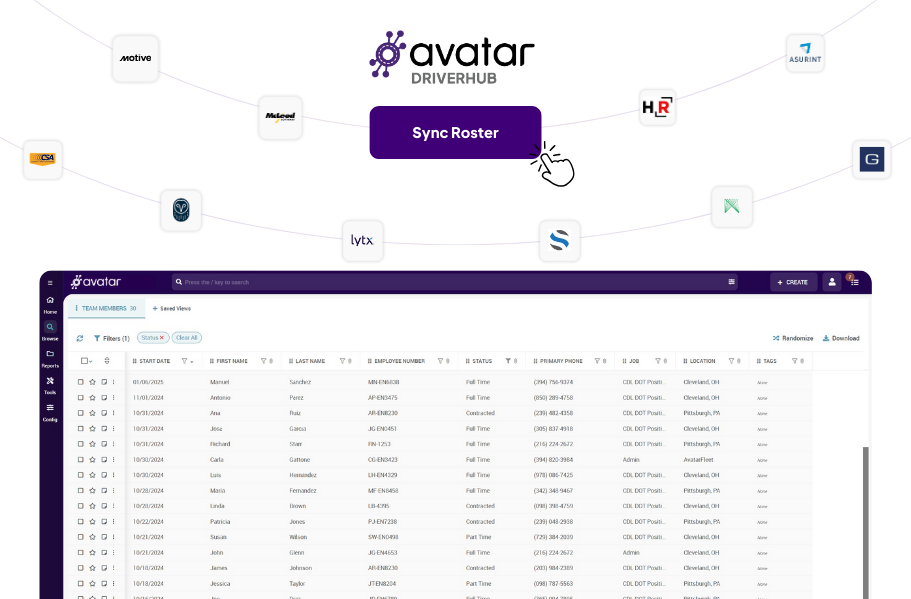Select the checkbox in the table header
Image resolution: width=911 pixels, height=599 pixels.
tap(84, 360)
